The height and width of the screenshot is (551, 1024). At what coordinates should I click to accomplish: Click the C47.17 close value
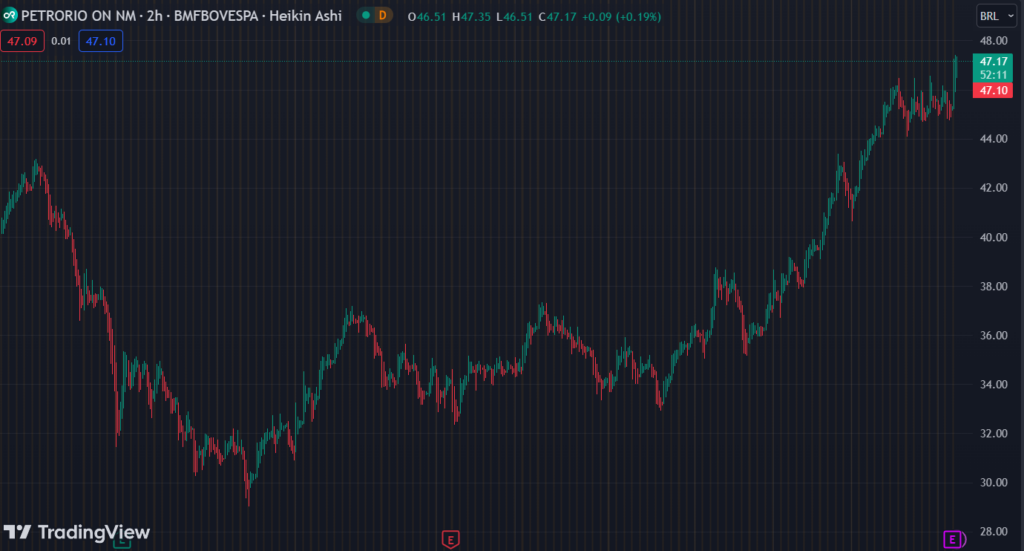[x=557, y=16]
